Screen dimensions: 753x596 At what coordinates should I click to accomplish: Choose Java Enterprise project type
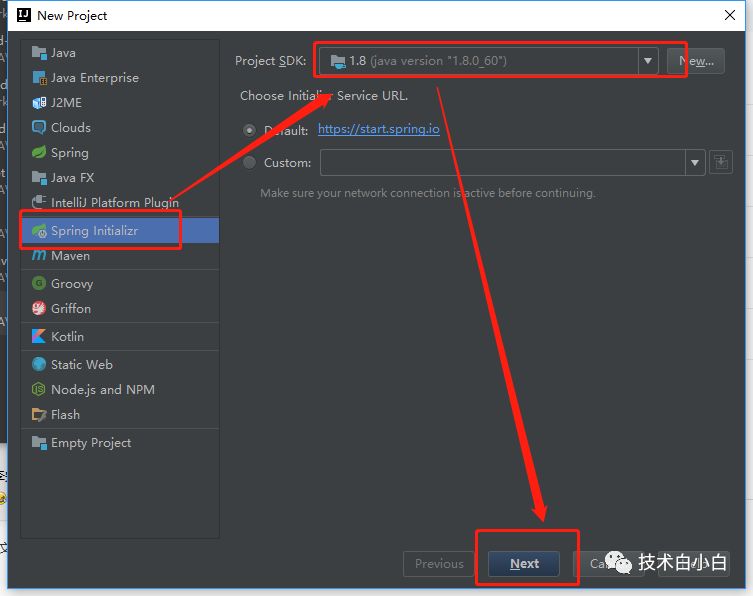pyautogui.click(x=120, y=77)
